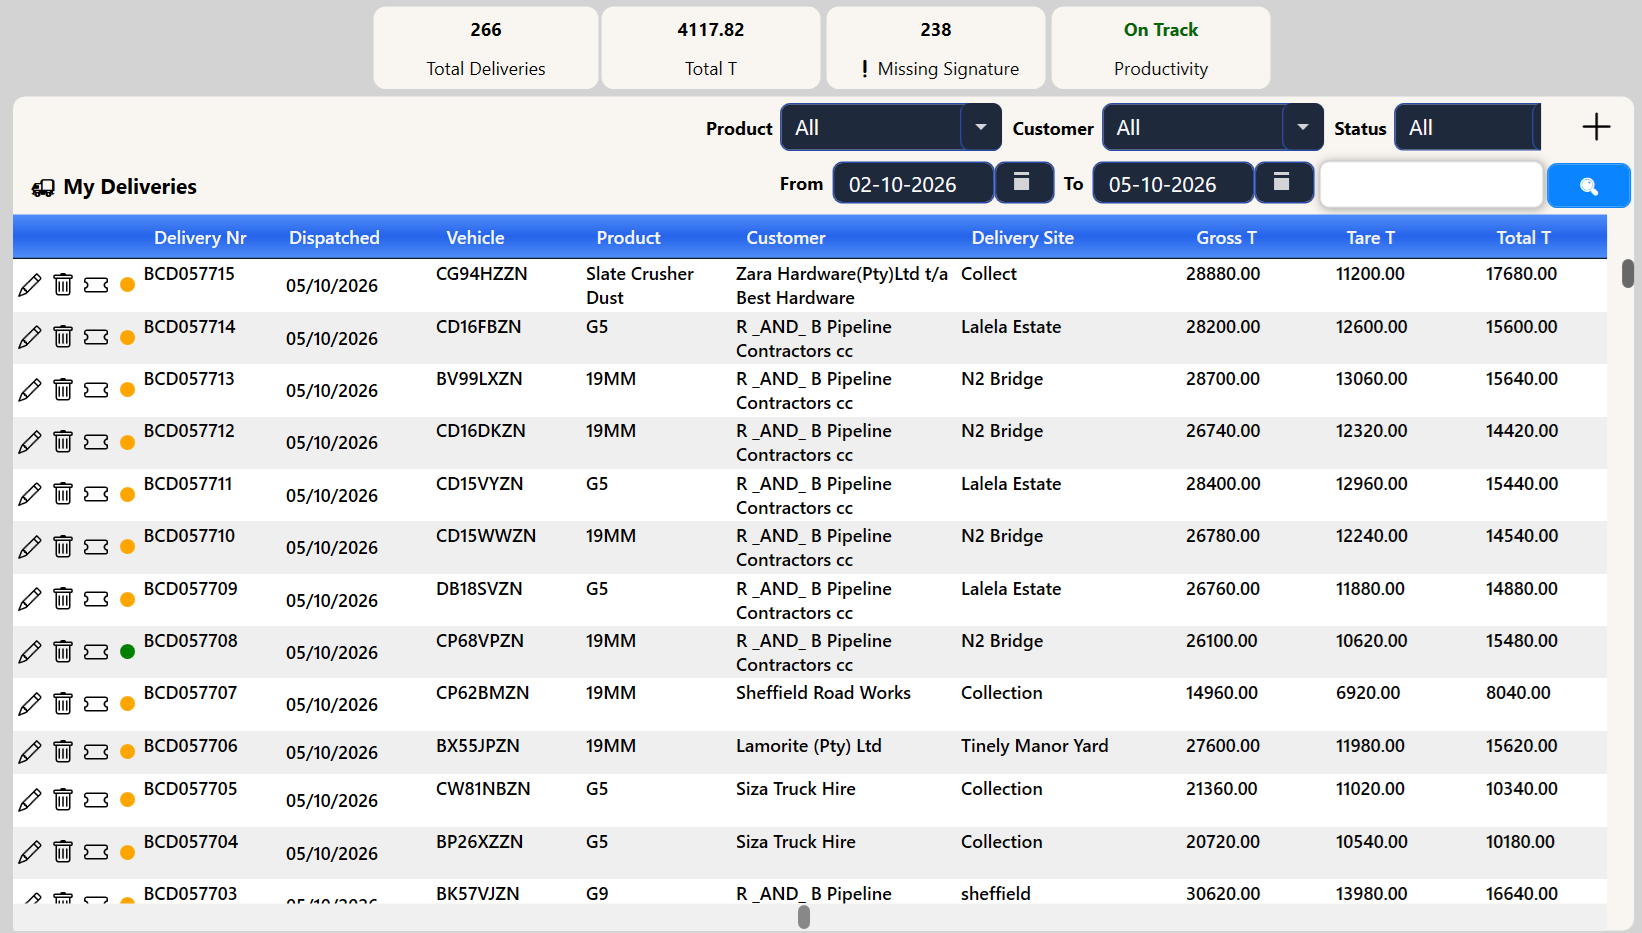Delete delivery BCD057708 using trash icon
Image resolution: width=1642 pixels, height=933 pixels.
pyautogui.click(x=63, y=652)
